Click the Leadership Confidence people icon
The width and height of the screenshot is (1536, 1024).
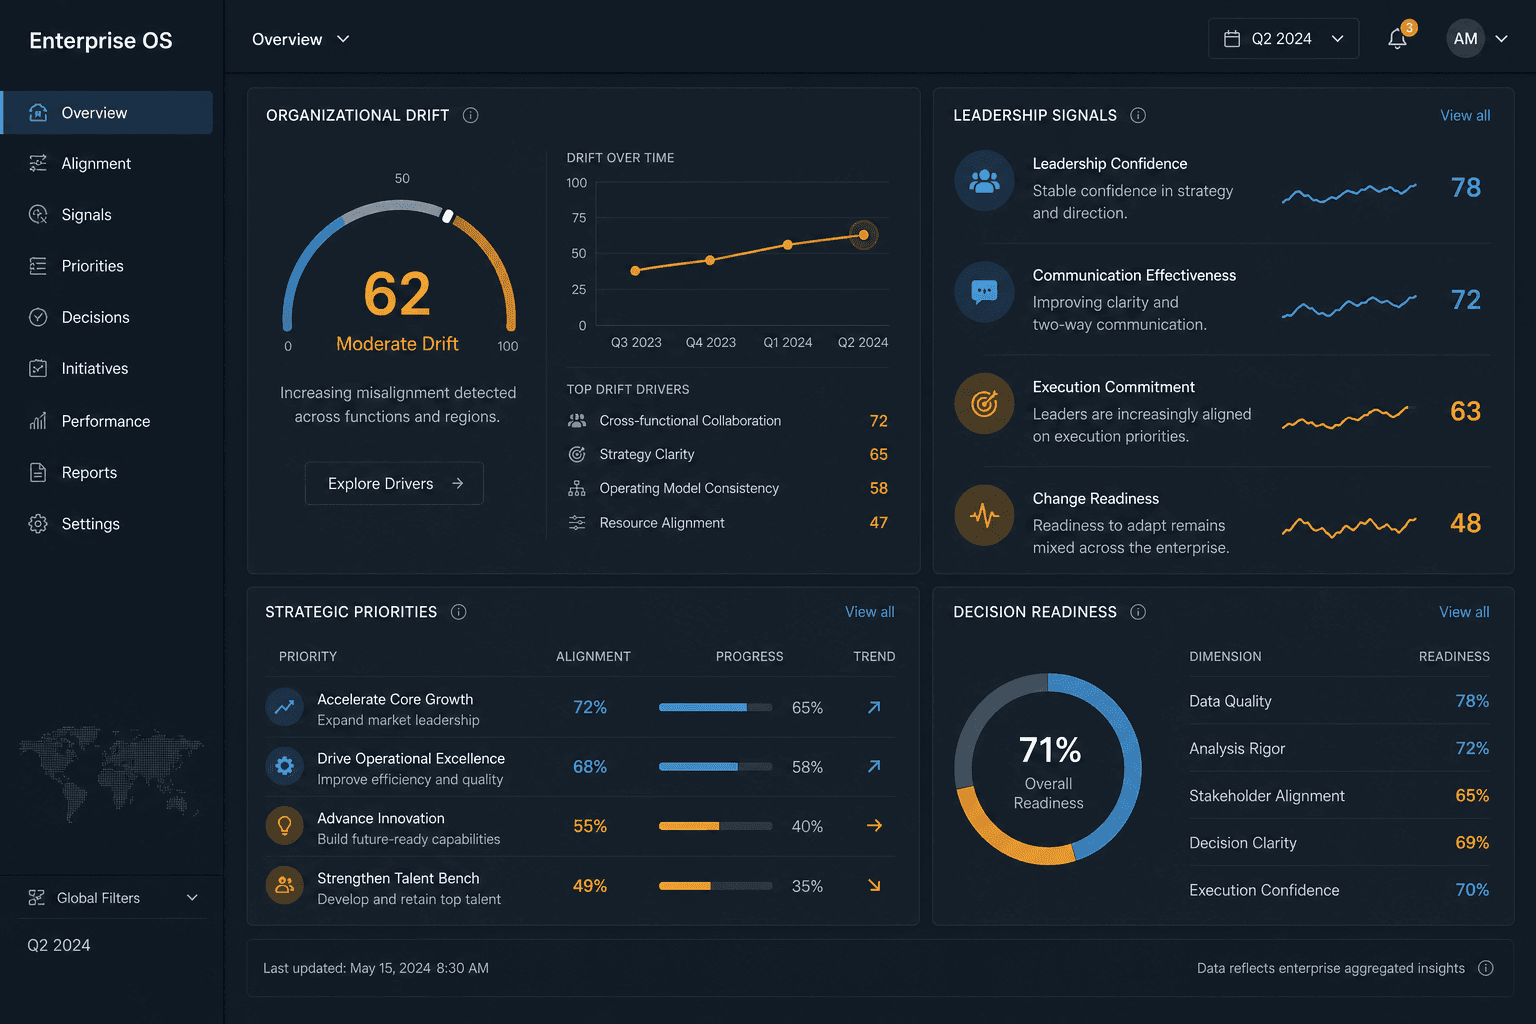(985, 181)
